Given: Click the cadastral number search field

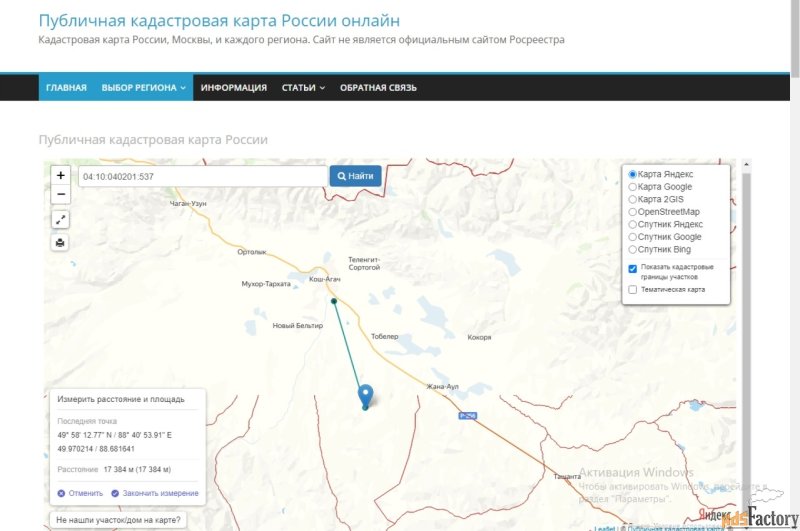Looking at the screenshot, I should [203, 176].
